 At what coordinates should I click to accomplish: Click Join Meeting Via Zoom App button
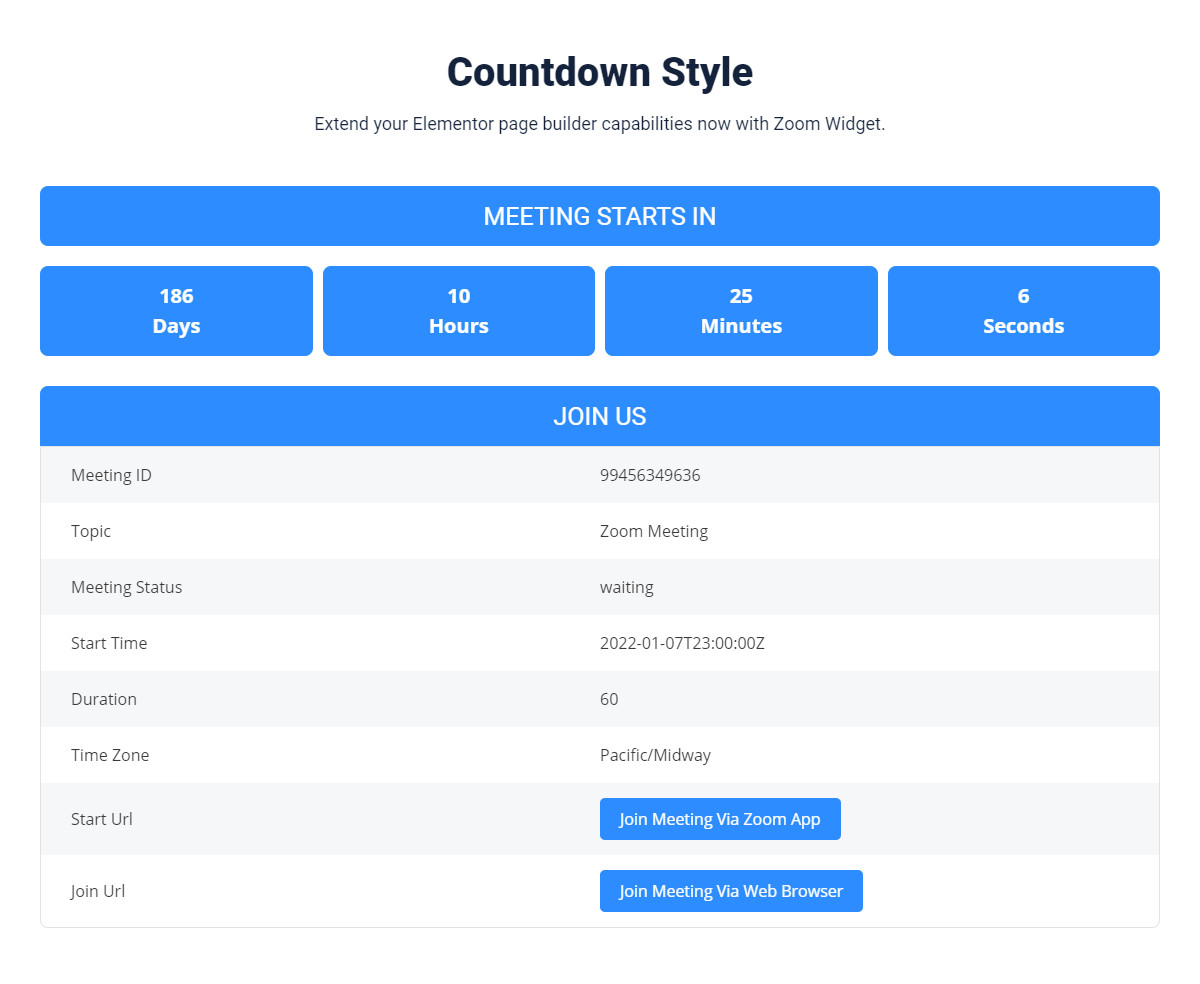point(720,819)
